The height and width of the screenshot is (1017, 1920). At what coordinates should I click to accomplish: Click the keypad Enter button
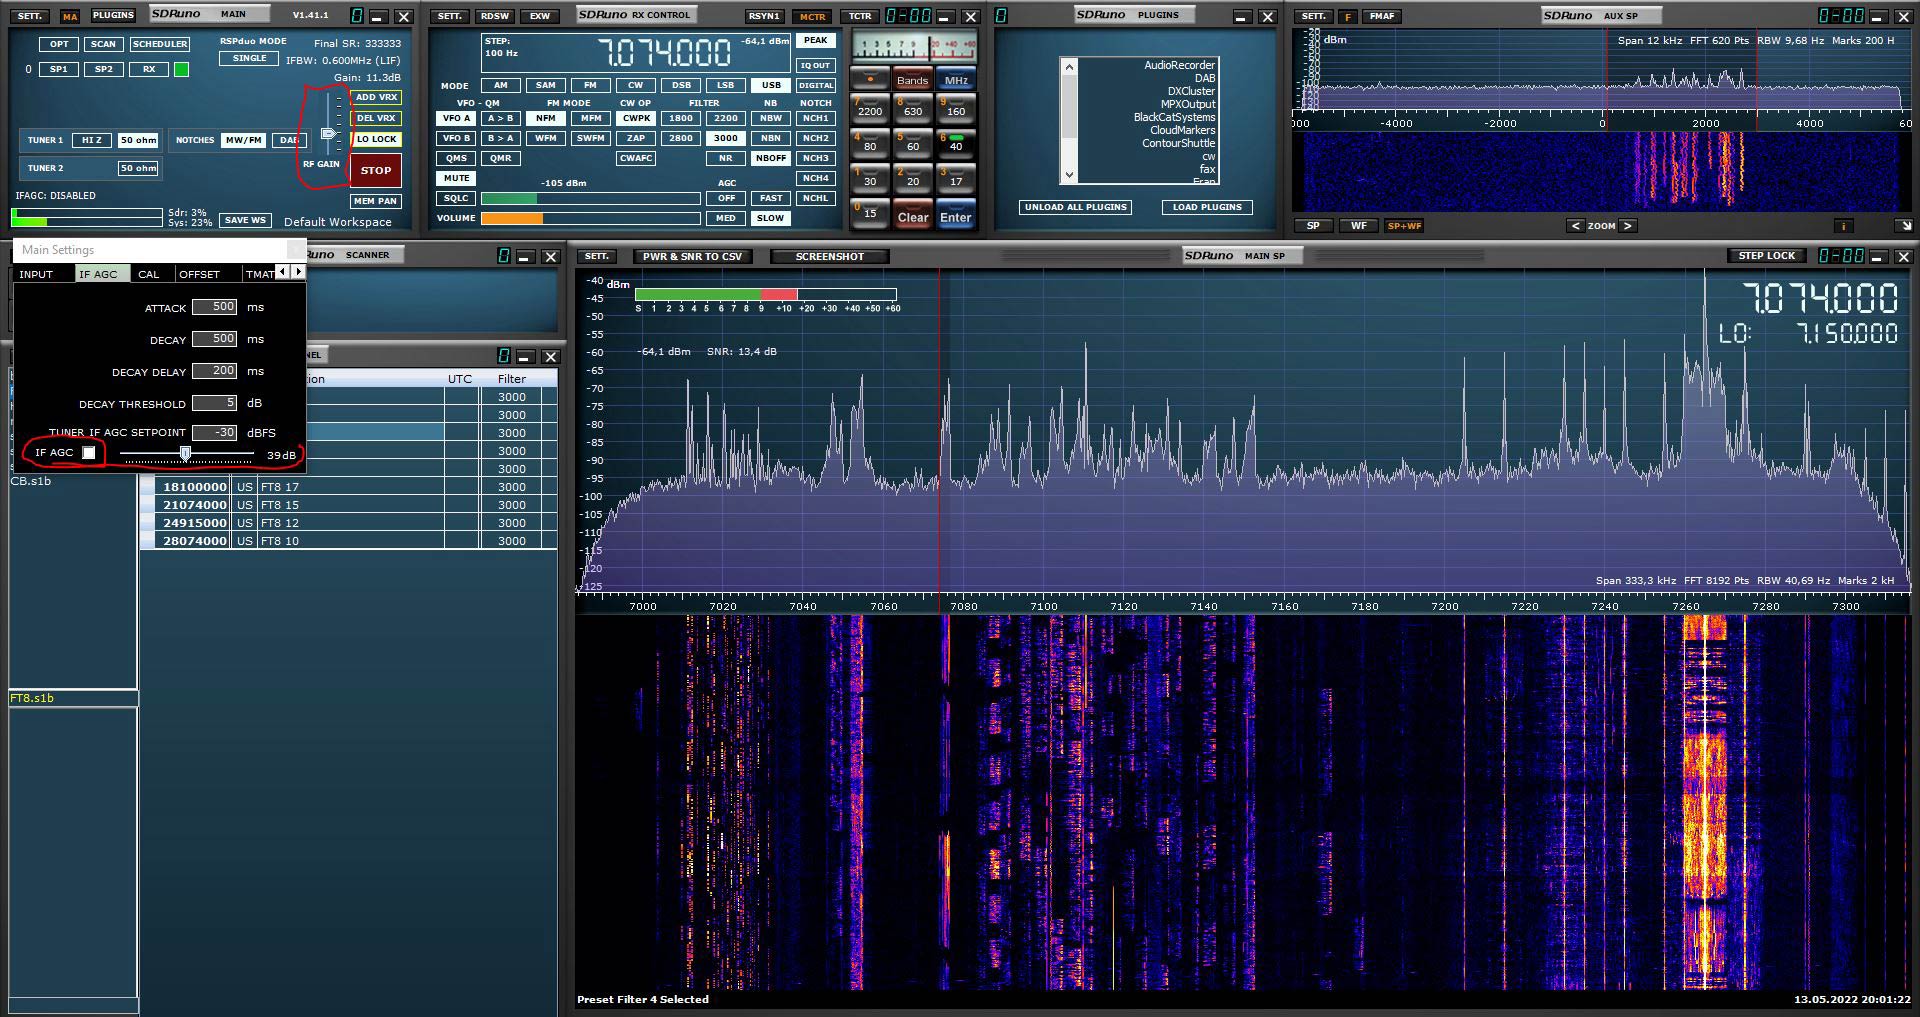pyautogui.click(x=955, y=216)
